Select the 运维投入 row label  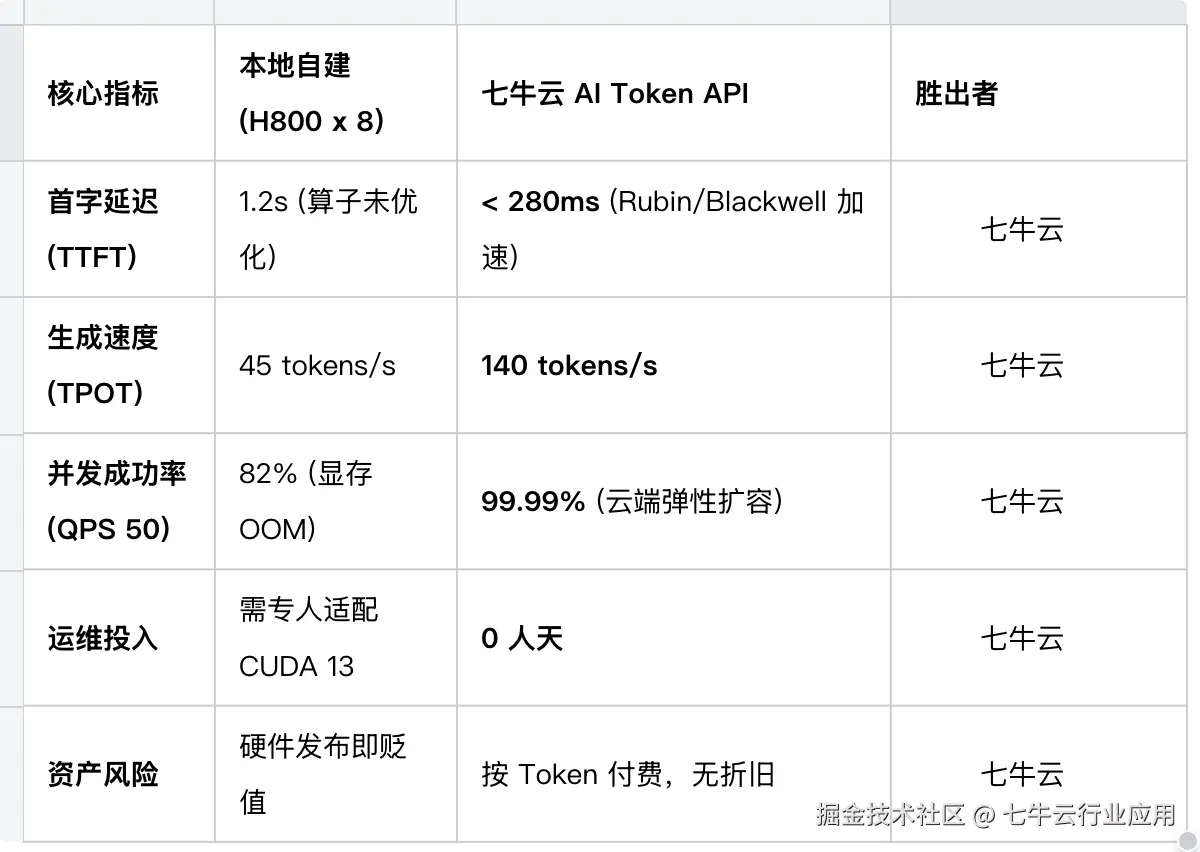tap(103, 638)
